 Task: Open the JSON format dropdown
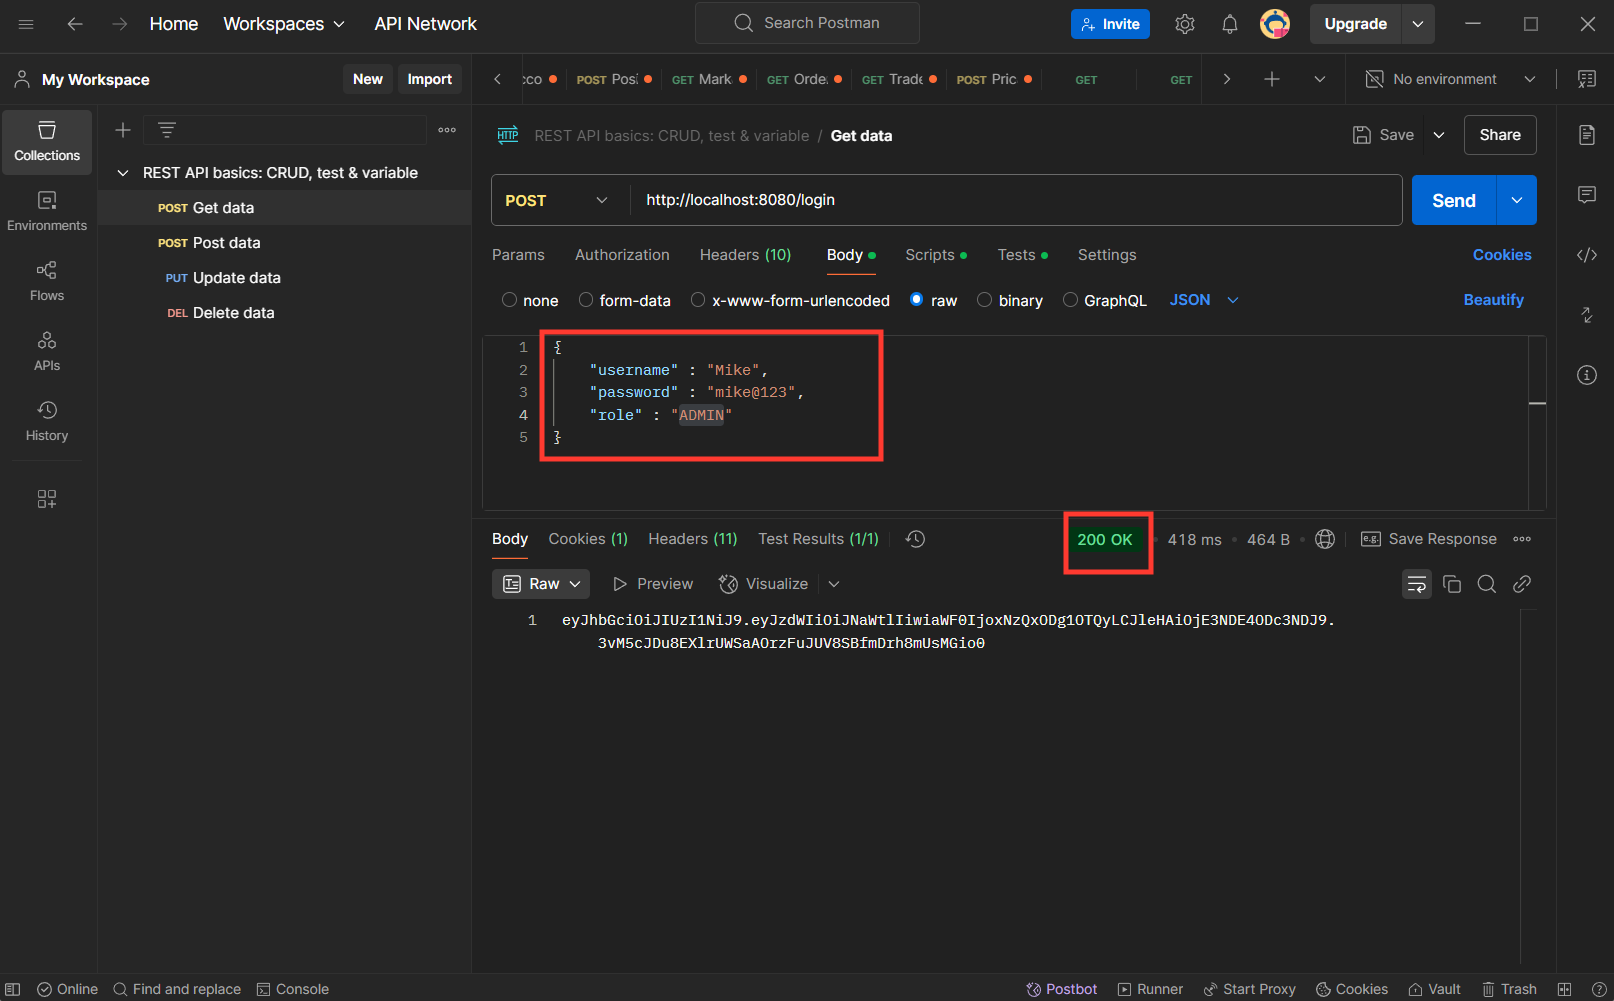(x=1204, y=300)
